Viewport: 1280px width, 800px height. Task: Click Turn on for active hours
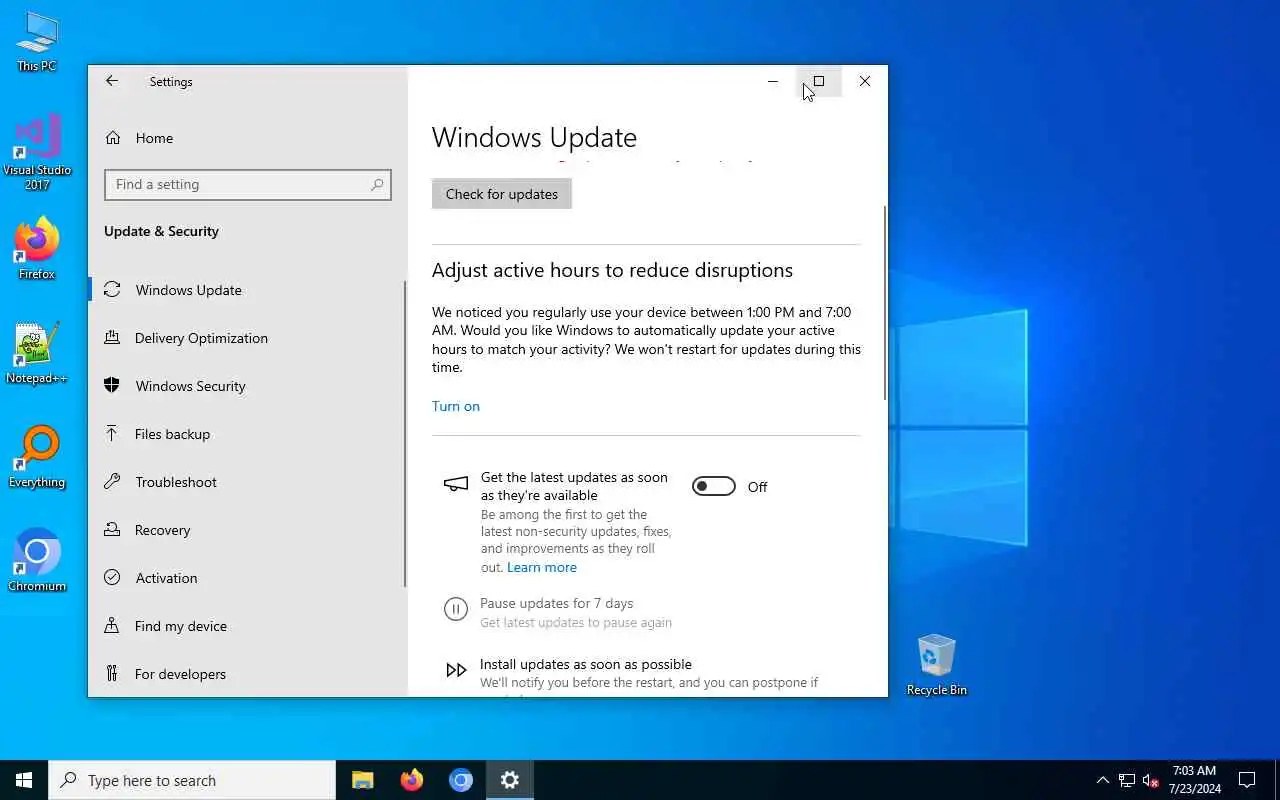tap(456, 406)
